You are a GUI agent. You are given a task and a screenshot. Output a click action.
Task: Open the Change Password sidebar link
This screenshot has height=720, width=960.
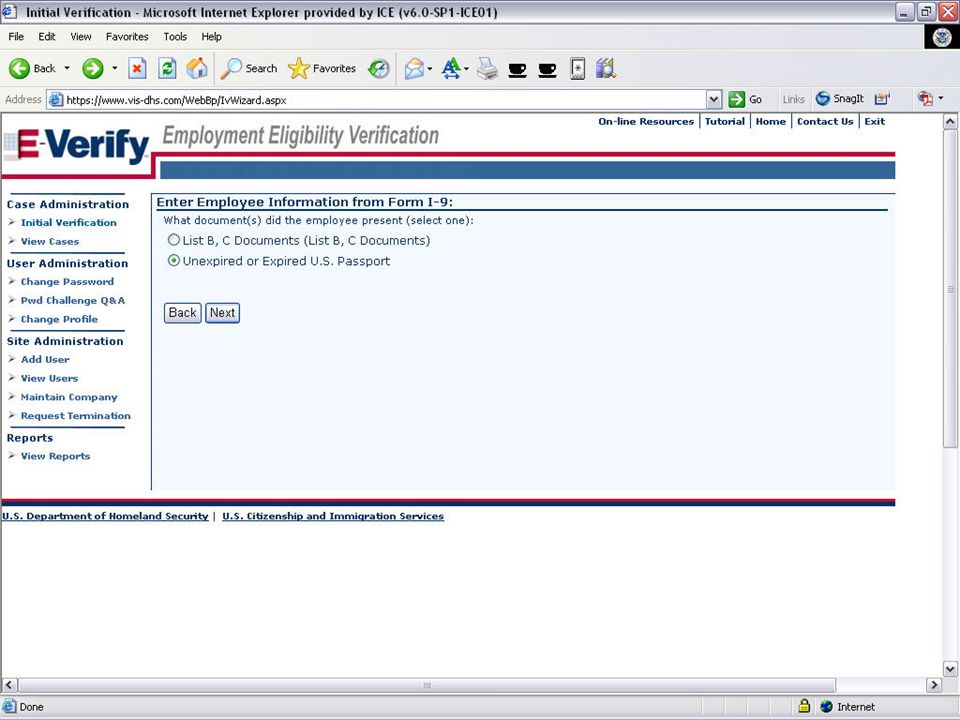[67, 282]
